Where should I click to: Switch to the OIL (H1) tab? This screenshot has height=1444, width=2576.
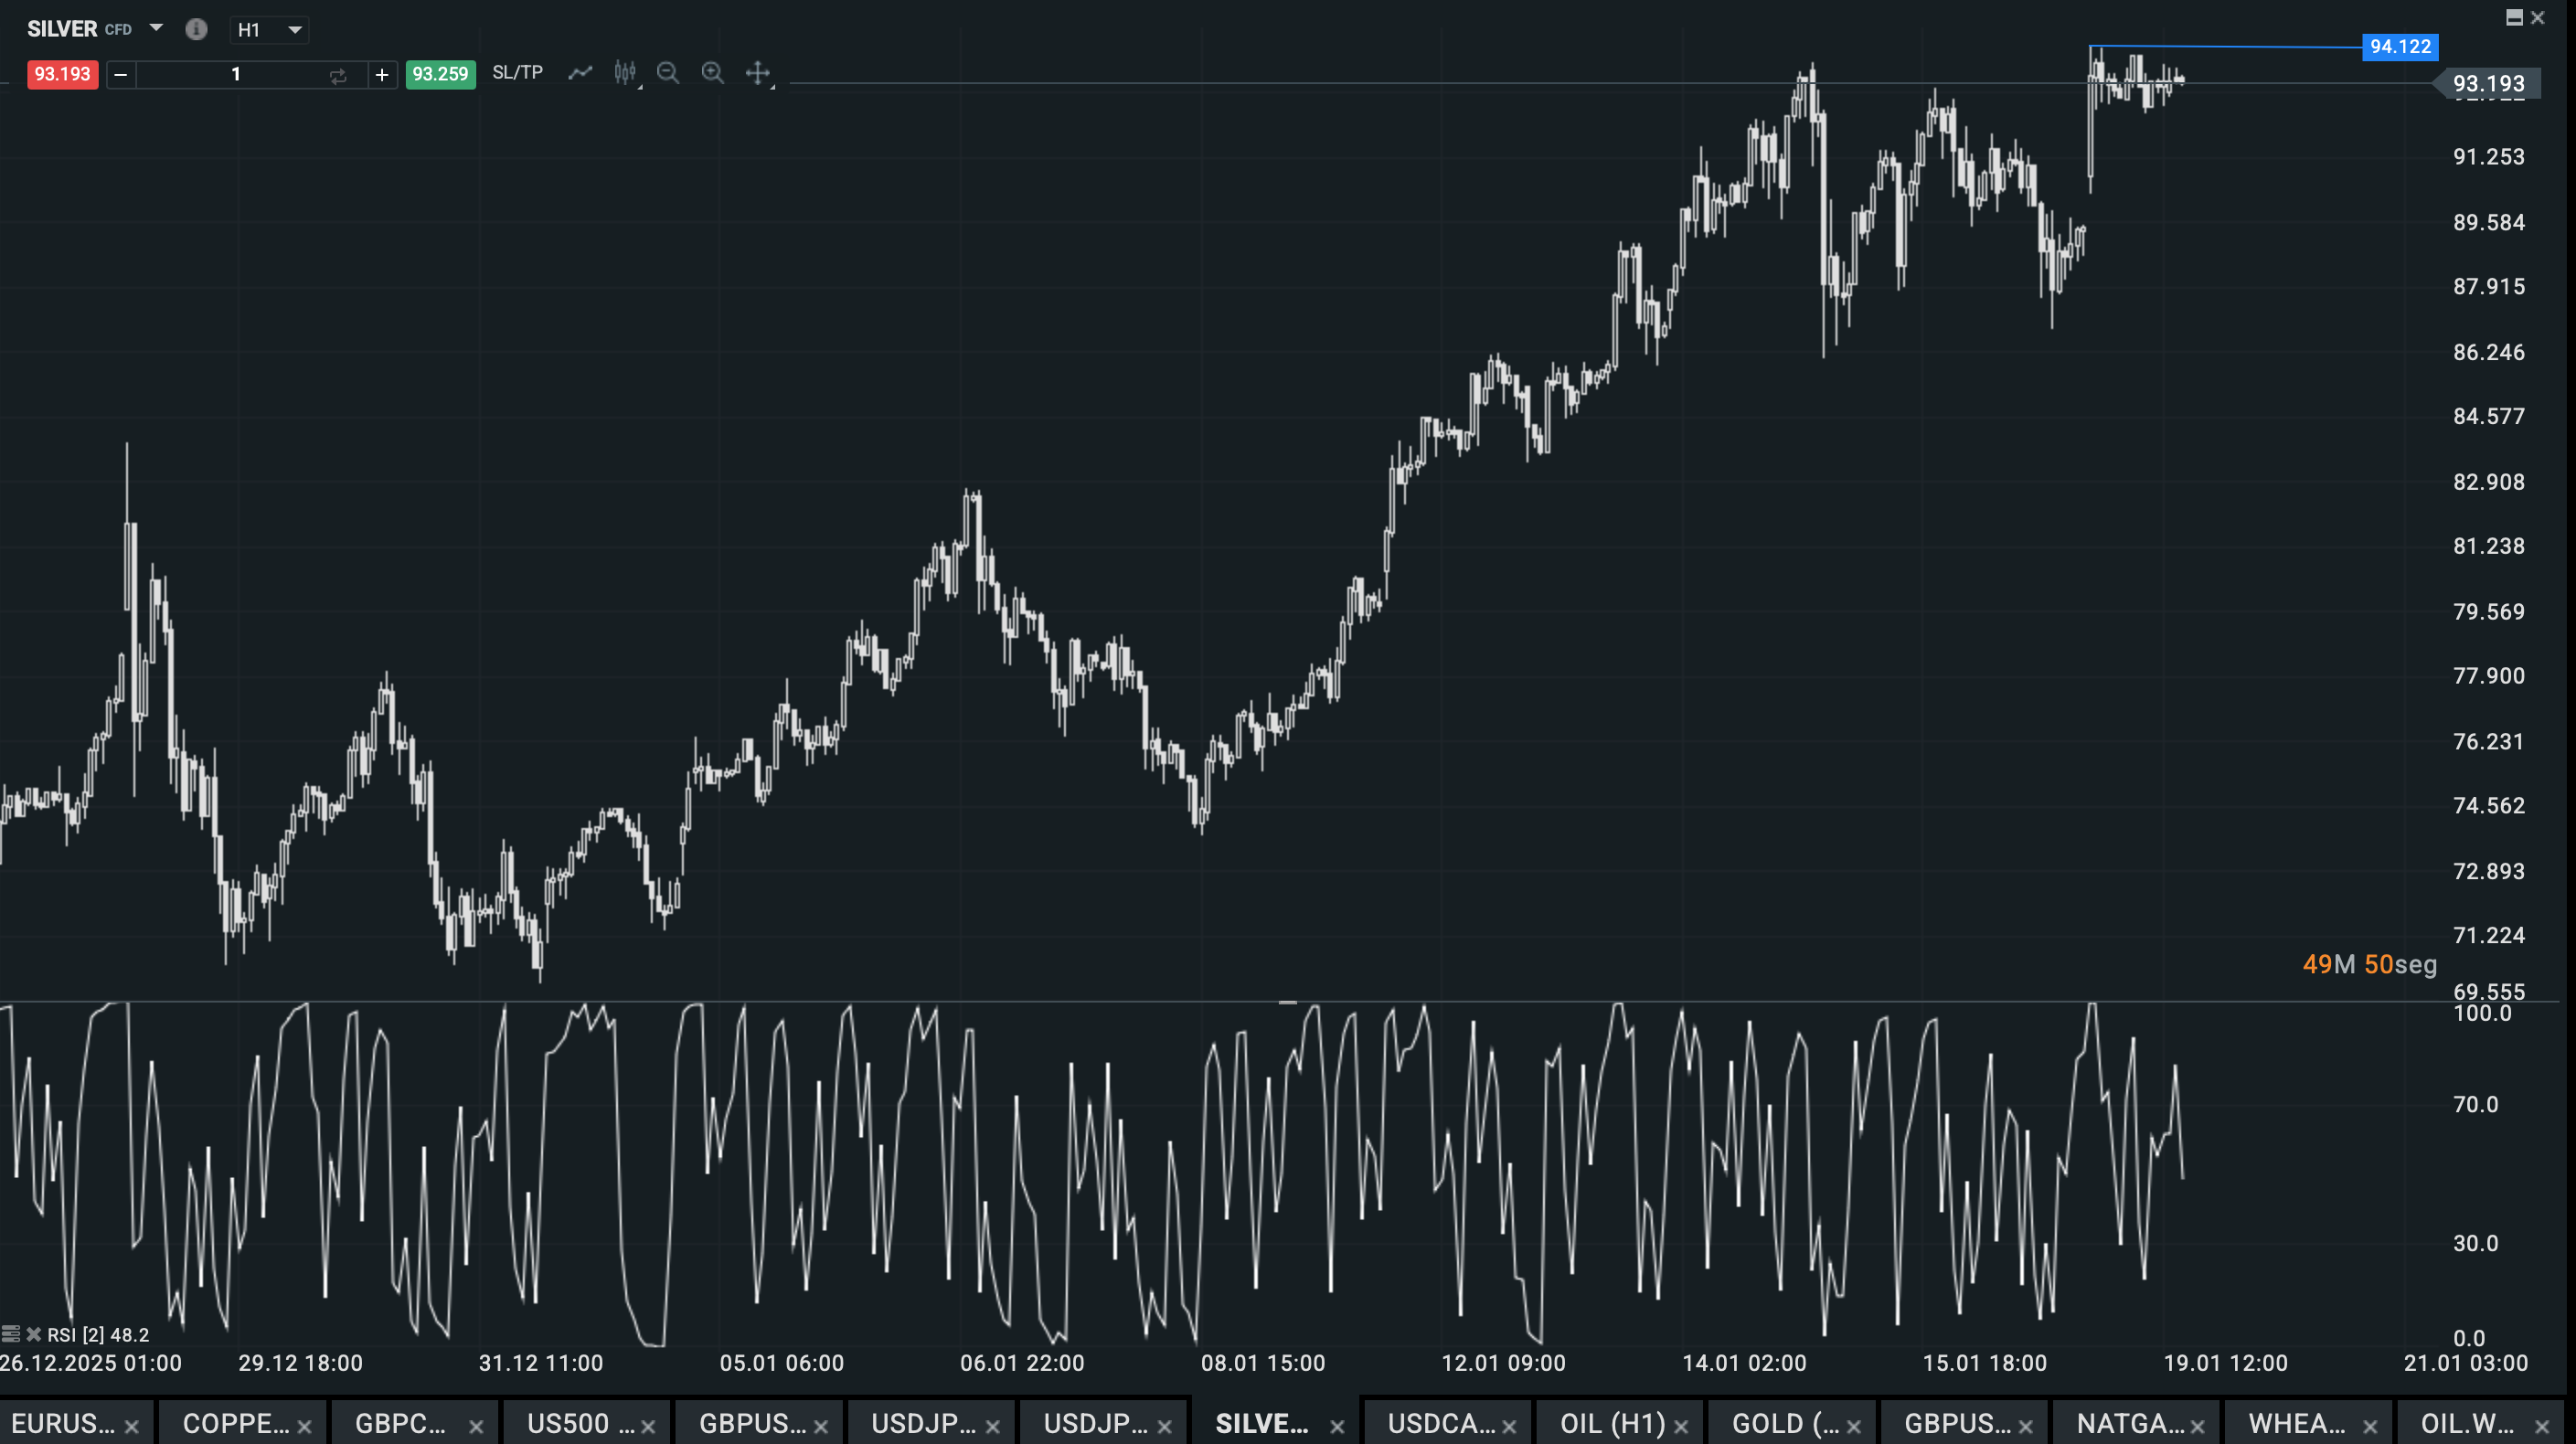(x=1612, y=1423)
